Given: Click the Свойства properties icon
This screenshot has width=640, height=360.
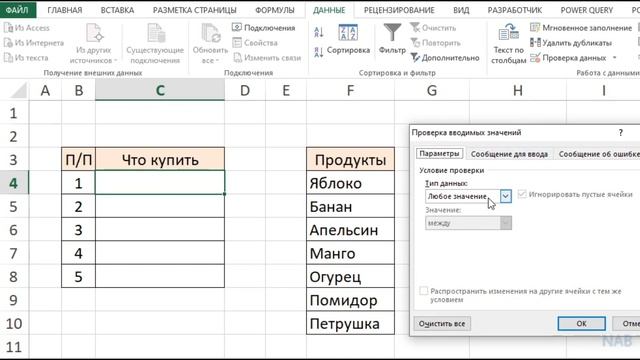Looking at the screenshot, I should point(237,42).
